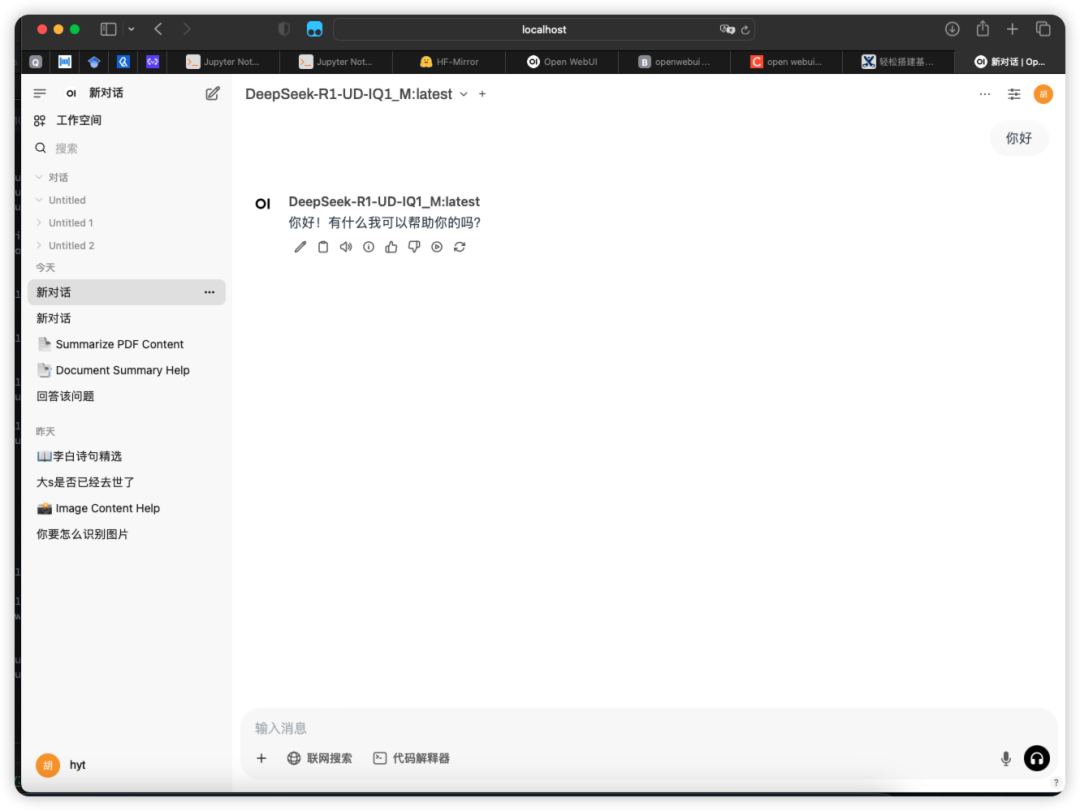Image resolution: width=1080 pixels, height=811 pixels.
Task: Open the 李白诗句精选 chat
Action: [x=127, y=456]
